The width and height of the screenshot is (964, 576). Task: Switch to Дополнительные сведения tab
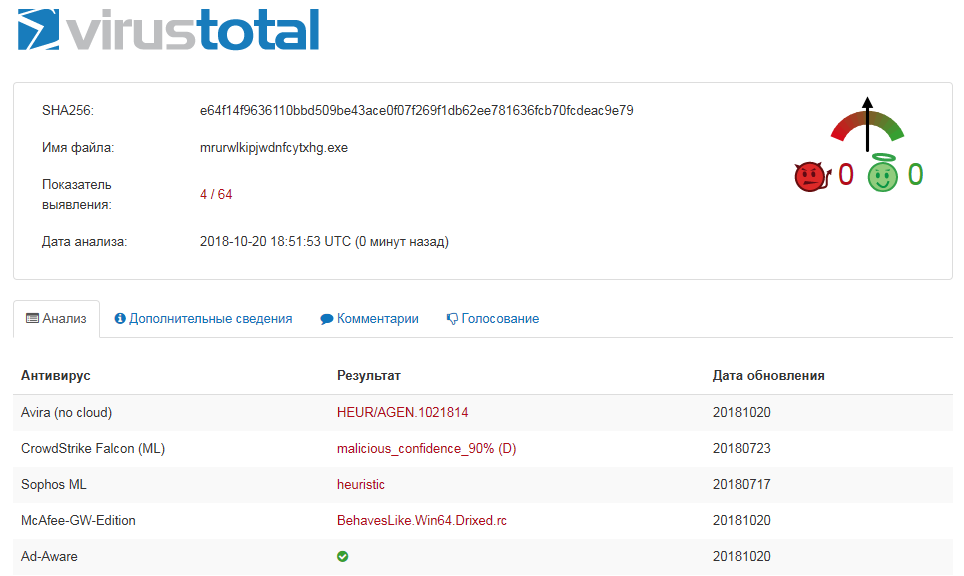tap(203, 318)
